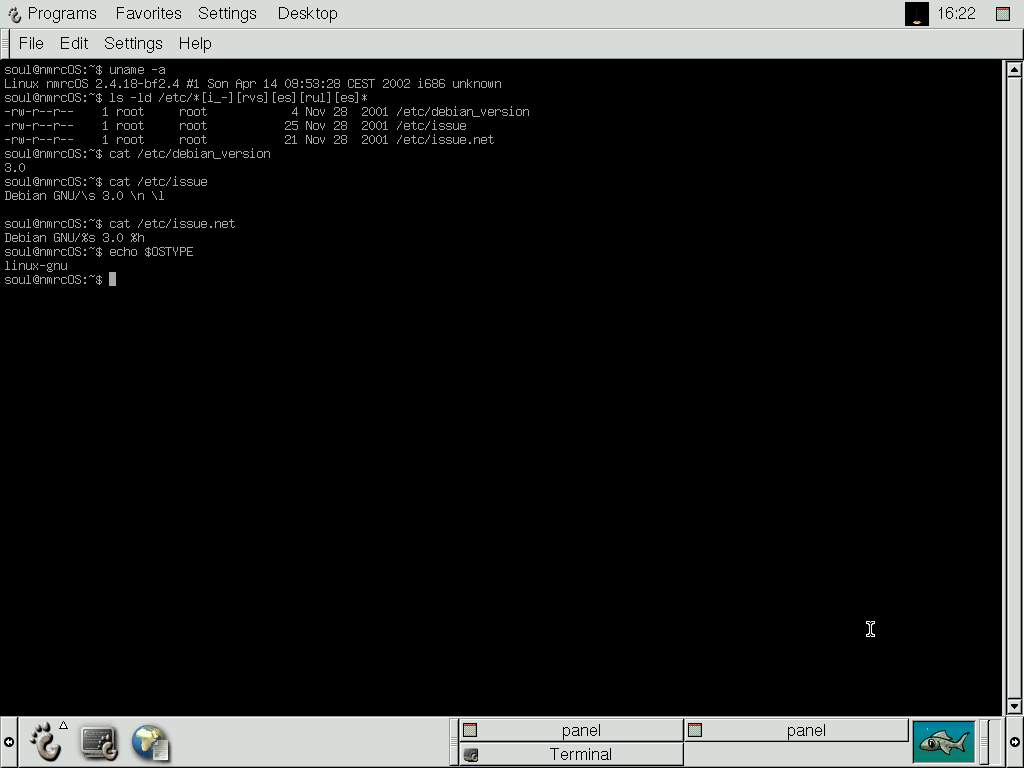The height and width of the screenshot is (768, 1024).
Task: Open the GNOME foot main menu on bottom panel
Action: coord(46,742)
